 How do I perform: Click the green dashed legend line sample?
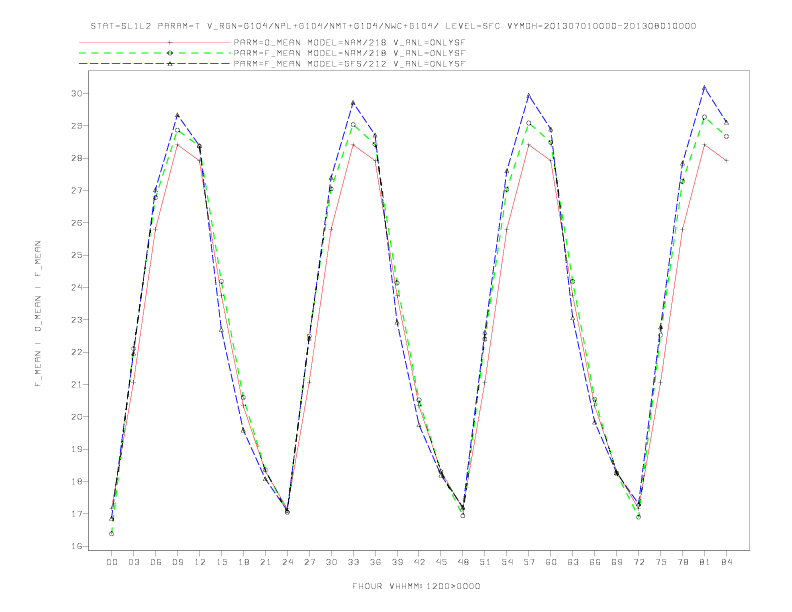click(x=155, y=53)
